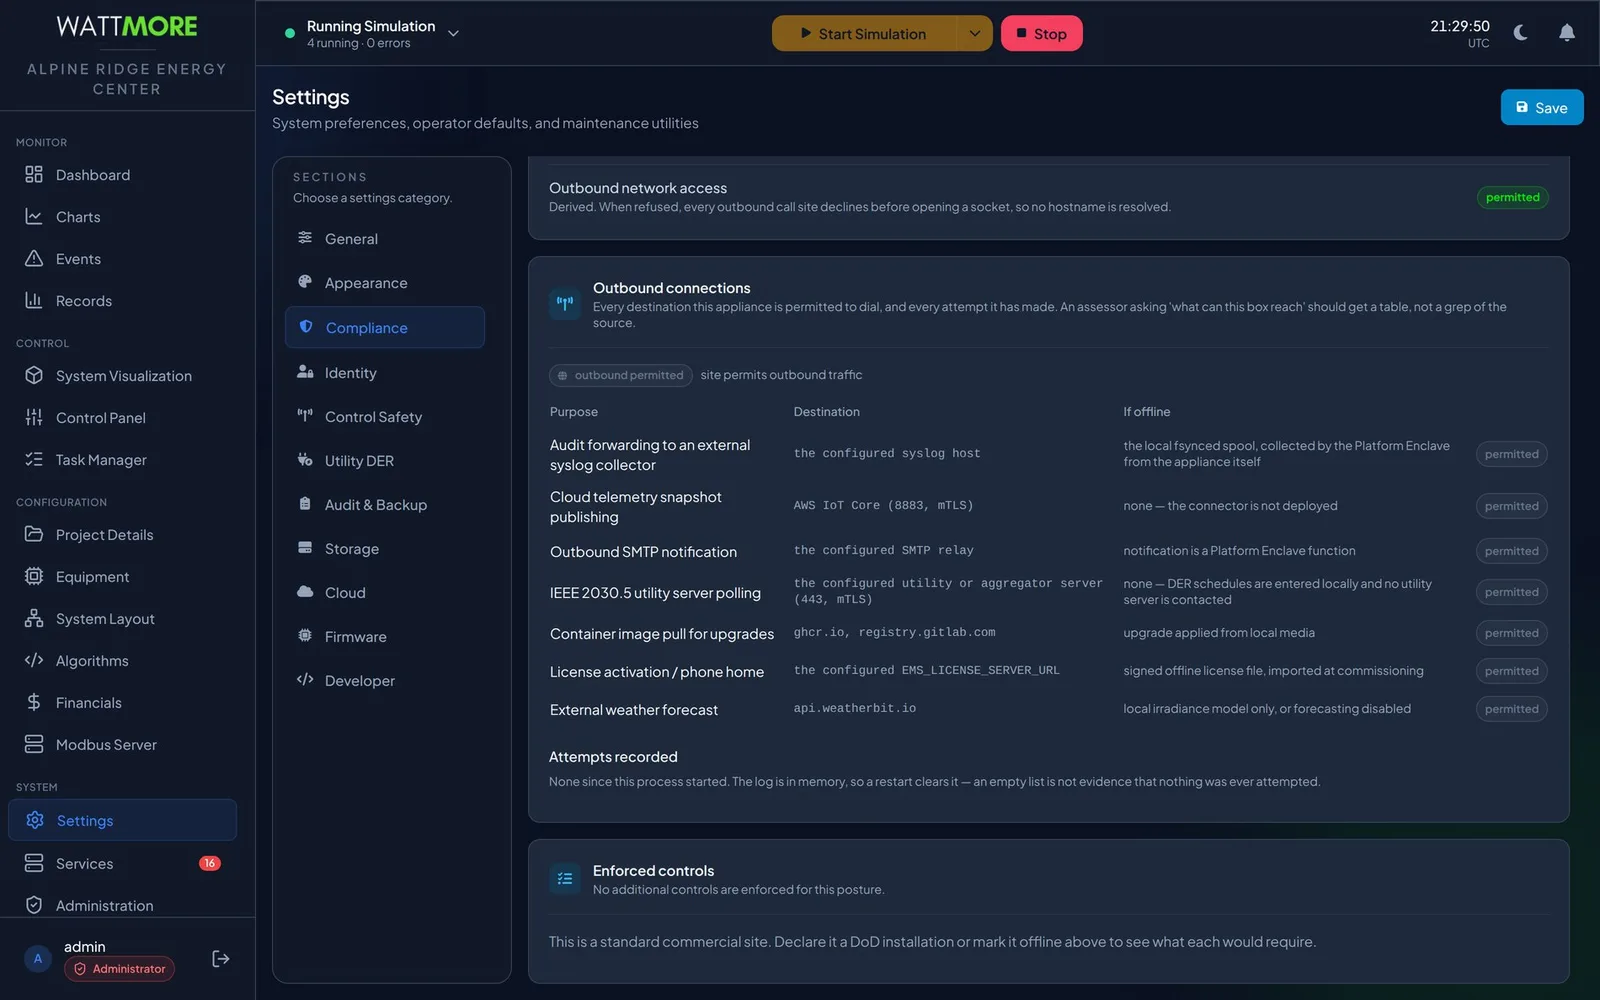The width and height of the screenshot is (1600, 1000).
Task: Click the Control Panel sliders icon
Action: click(34, 418)
